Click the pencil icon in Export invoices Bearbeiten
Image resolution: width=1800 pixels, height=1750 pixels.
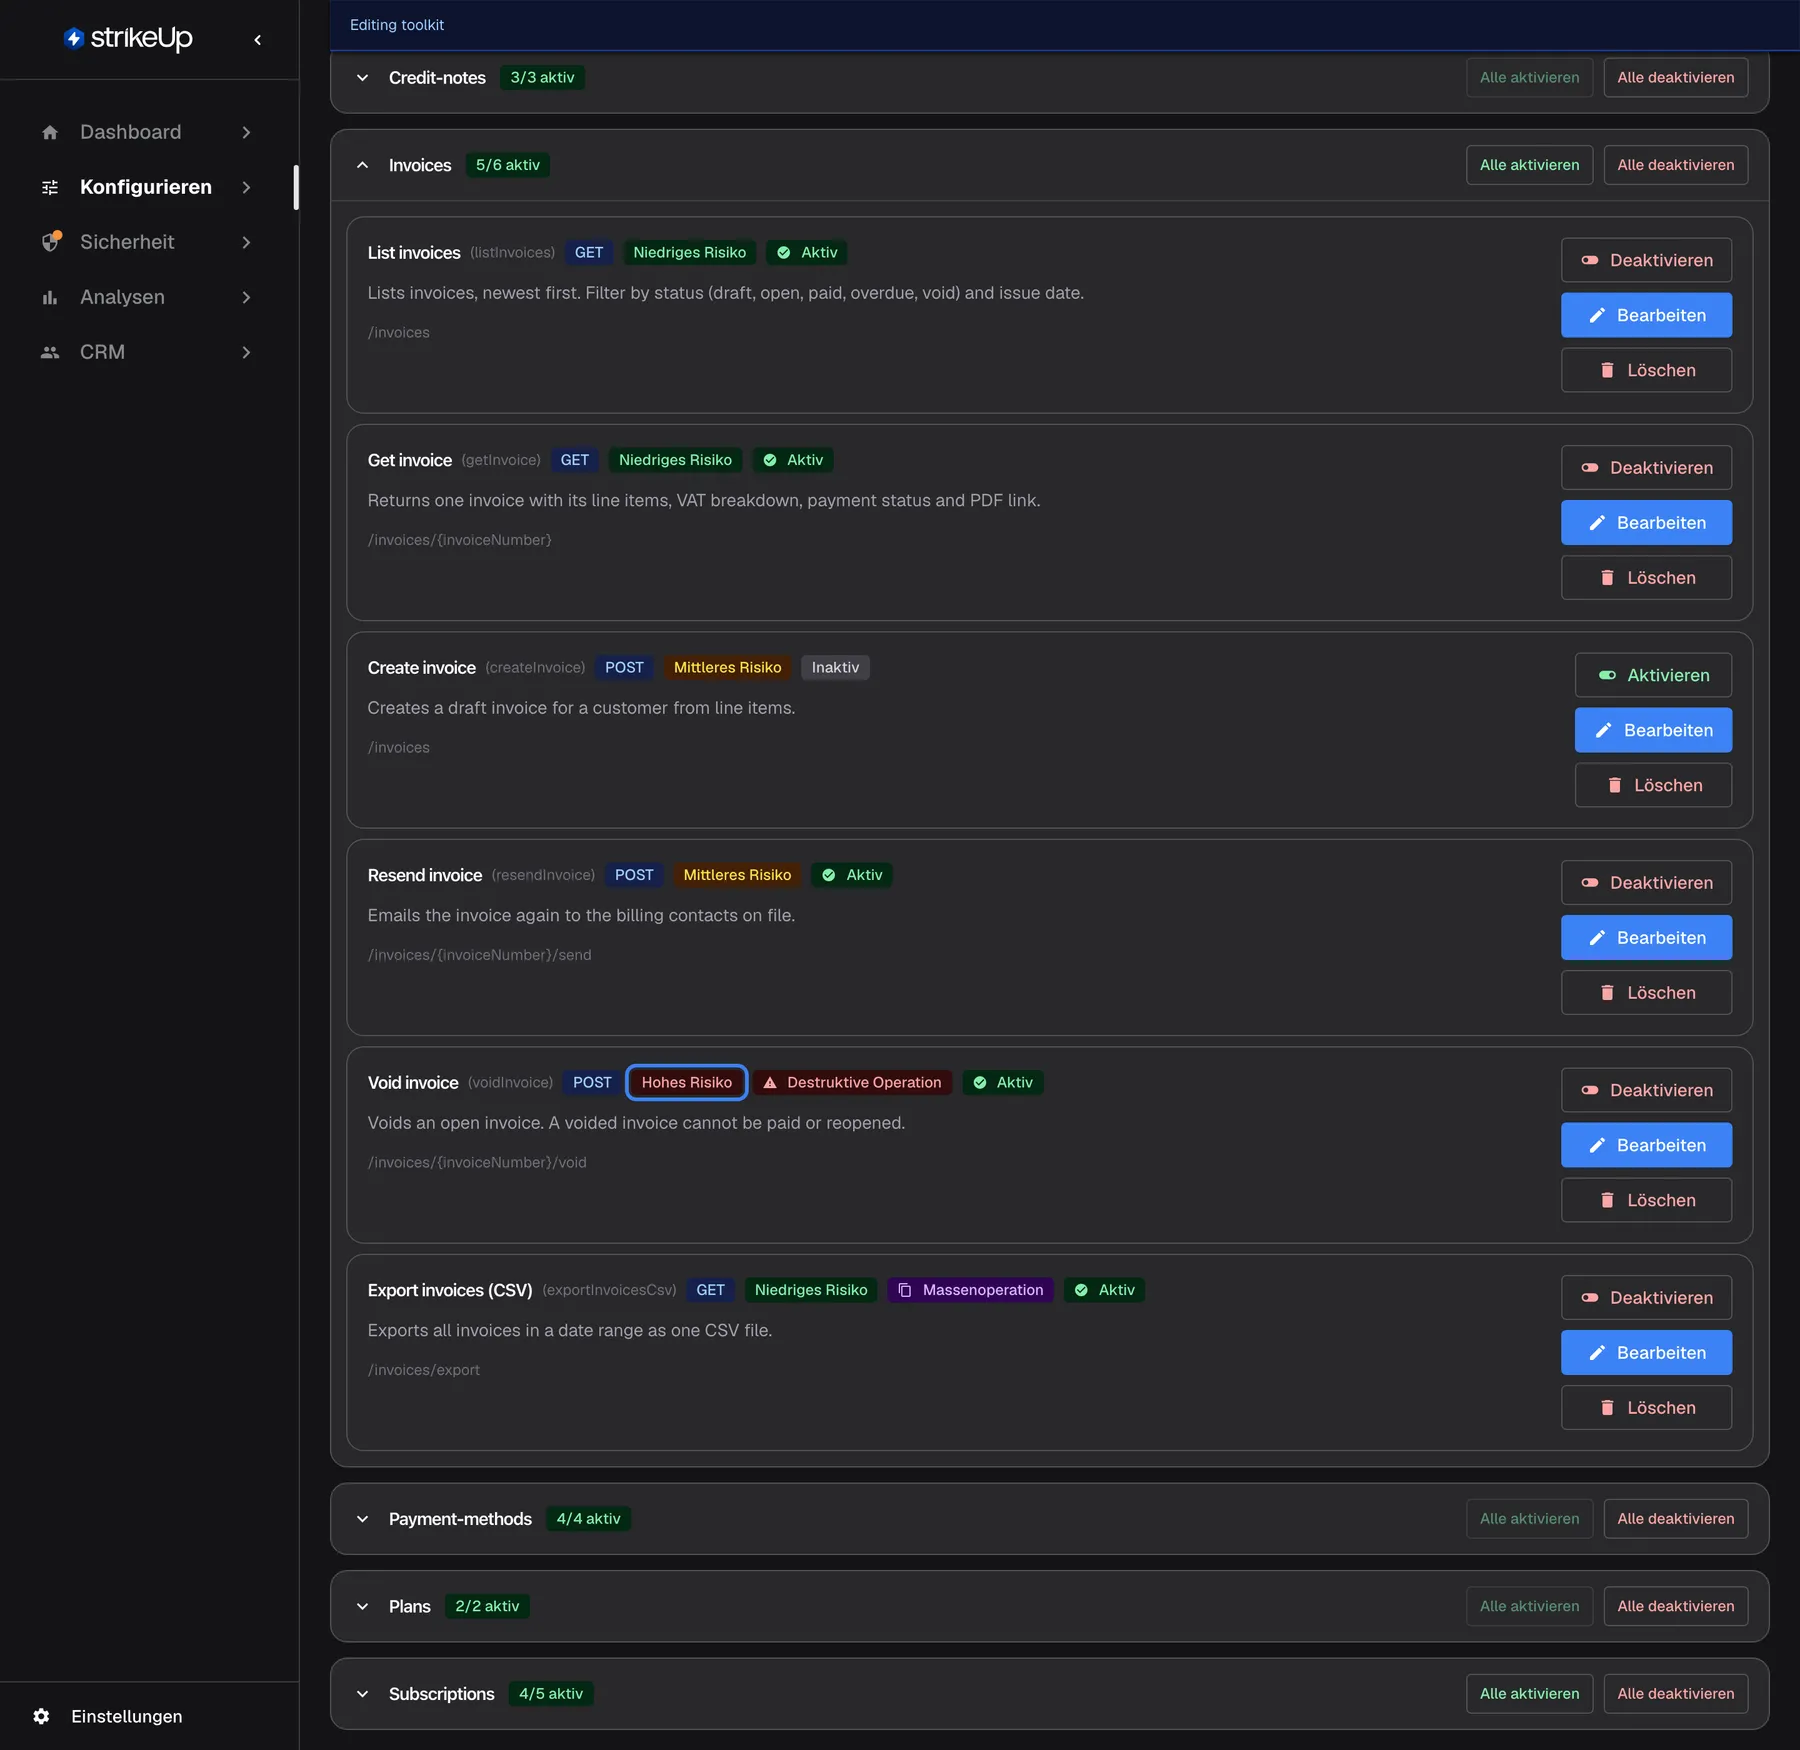(1597, 1353)
